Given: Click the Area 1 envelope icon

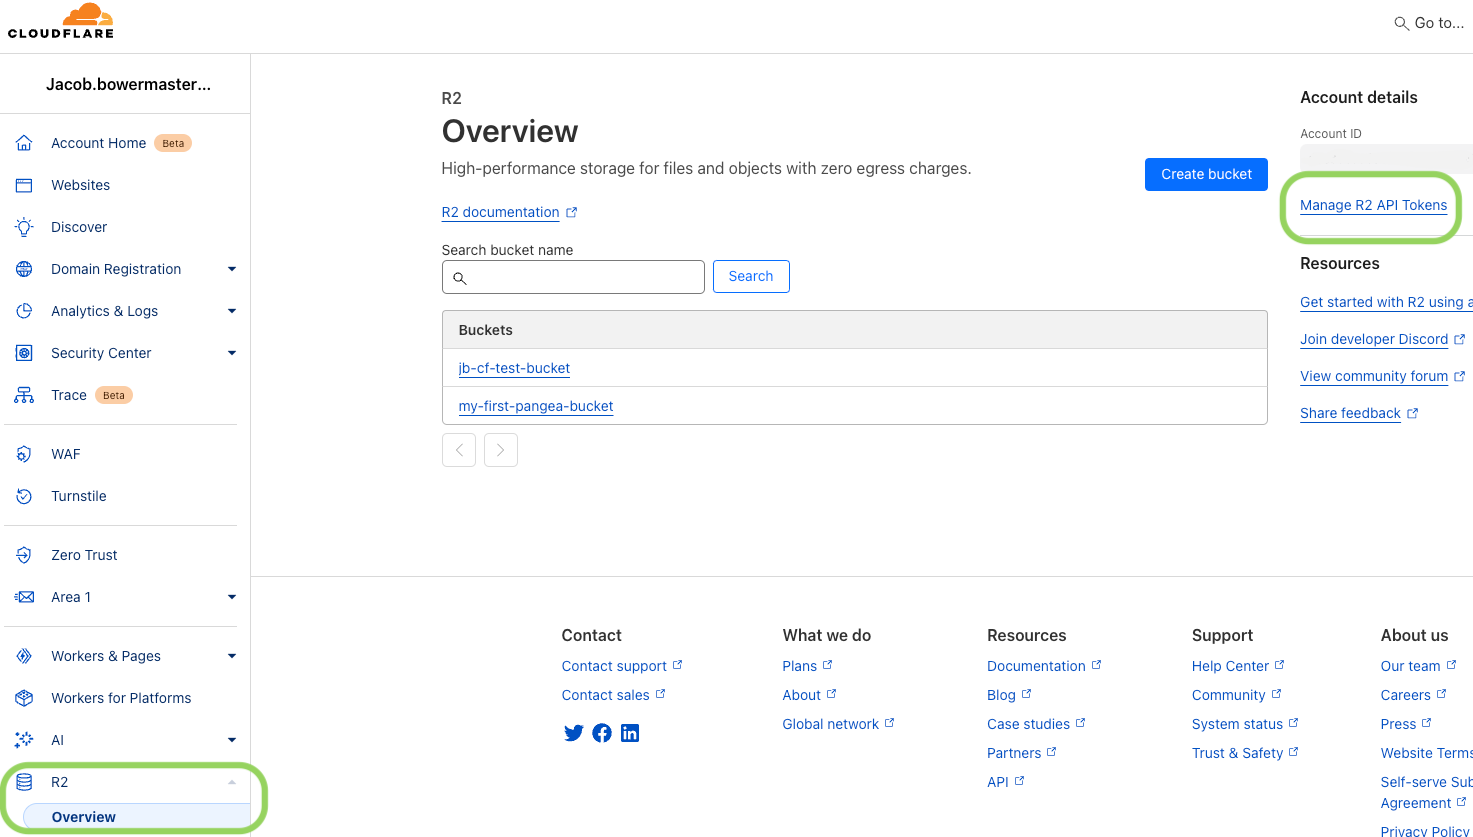Looking at the screenshot, I should pos(24,597).
